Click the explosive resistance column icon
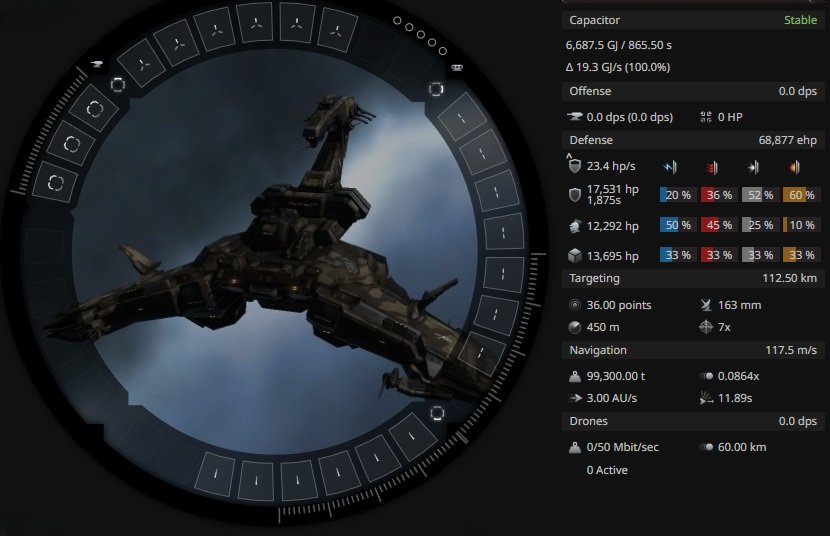Screen dimensions: 830x536 795,168
